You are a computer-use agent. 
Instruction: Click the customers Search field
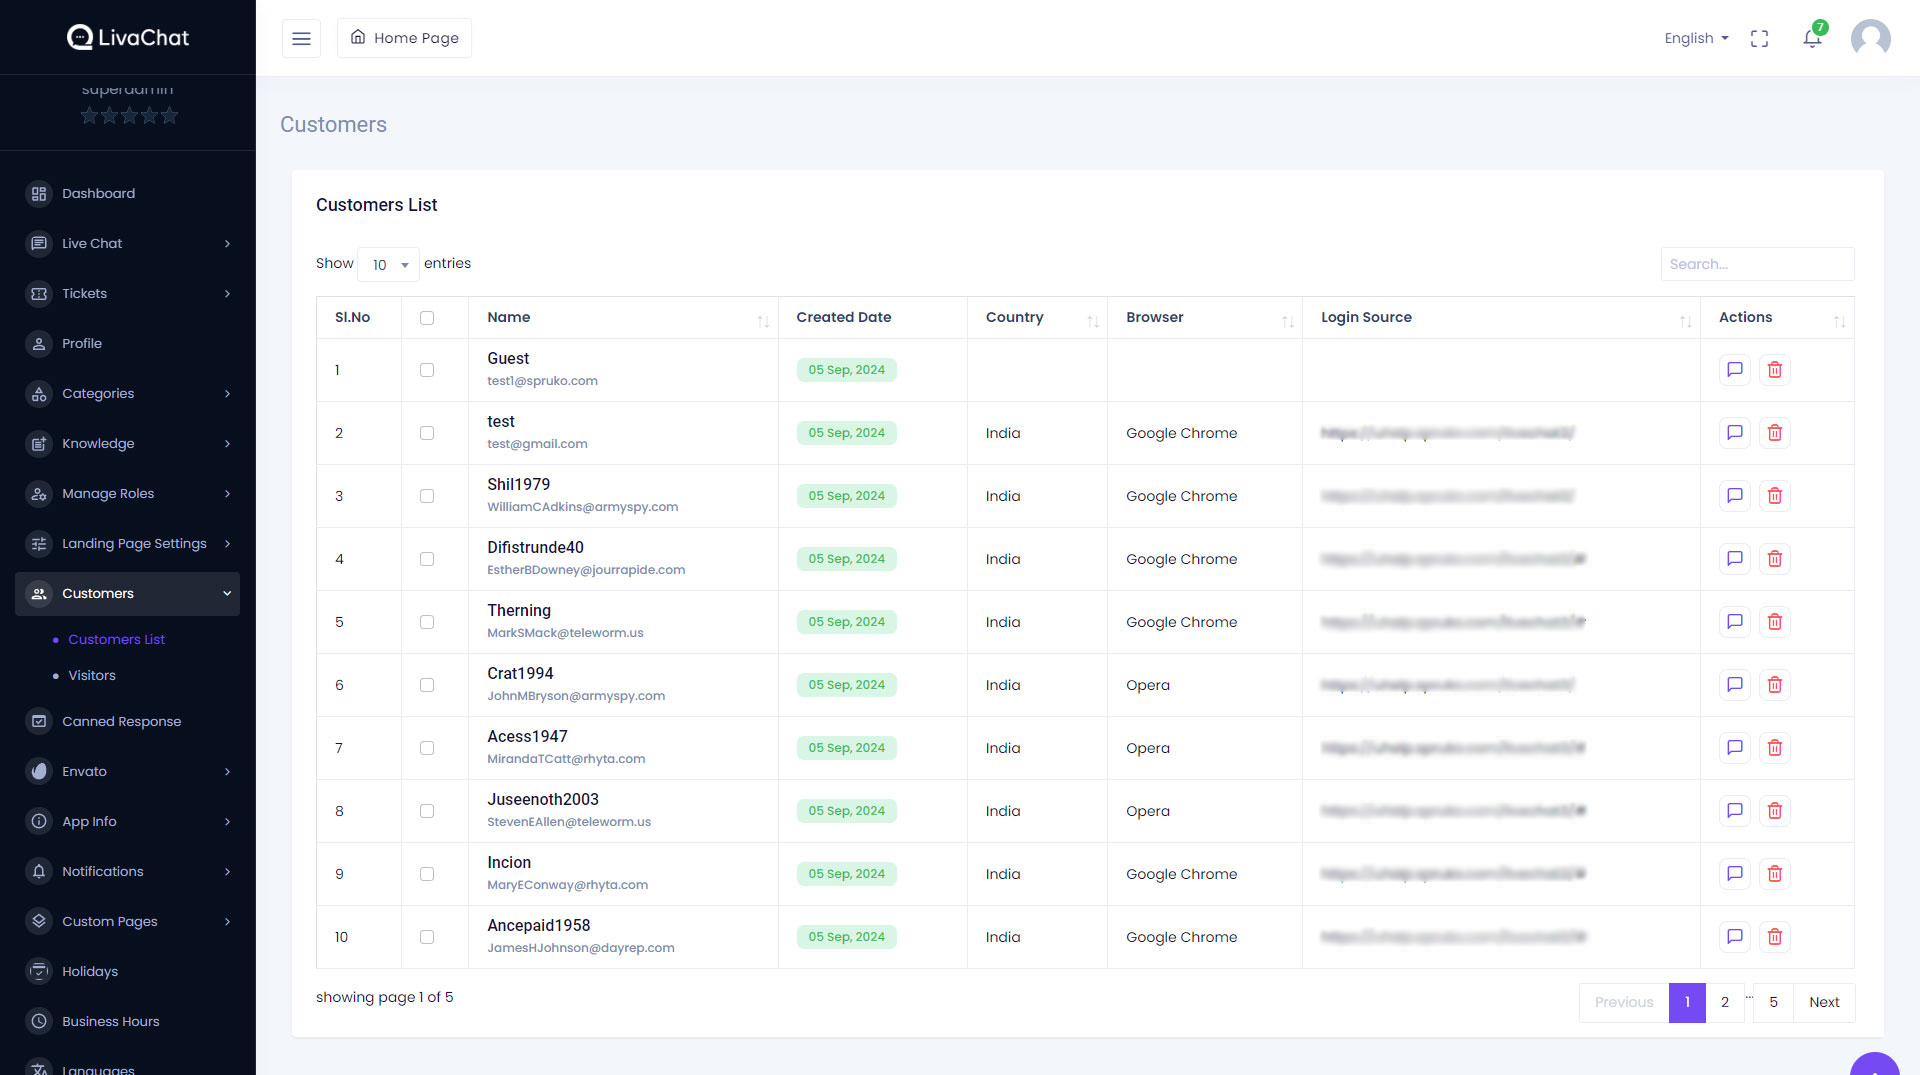point(1757,264)
